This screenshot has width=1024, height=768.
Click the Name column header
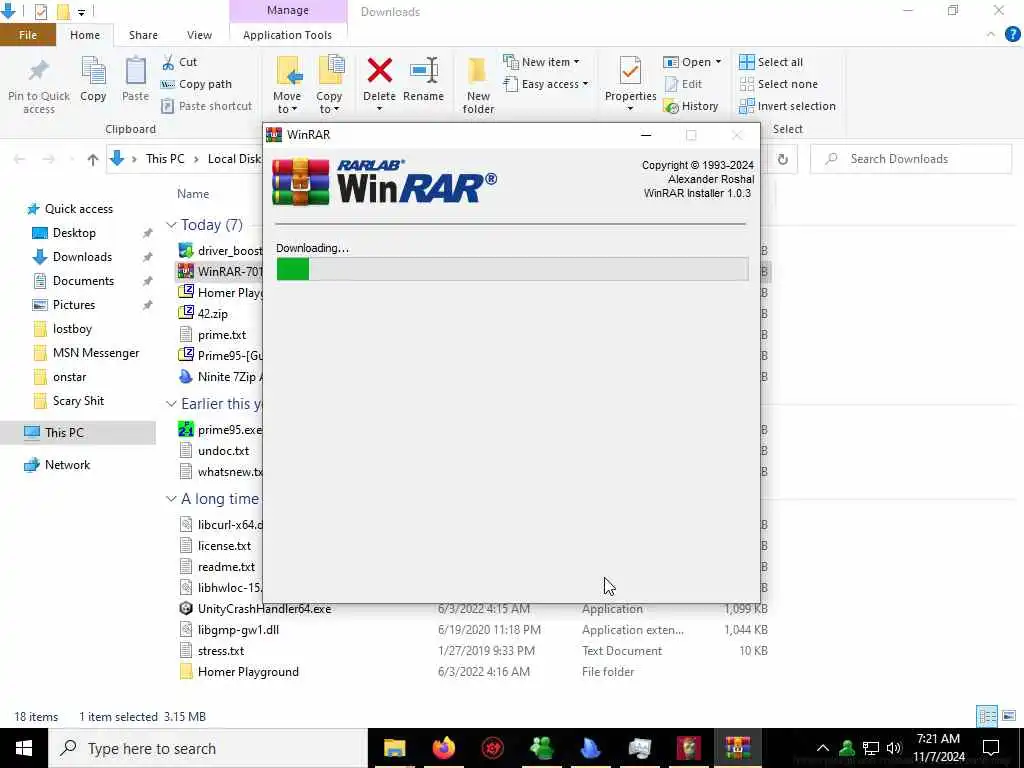pyautogui.click(x=193, y=194)
